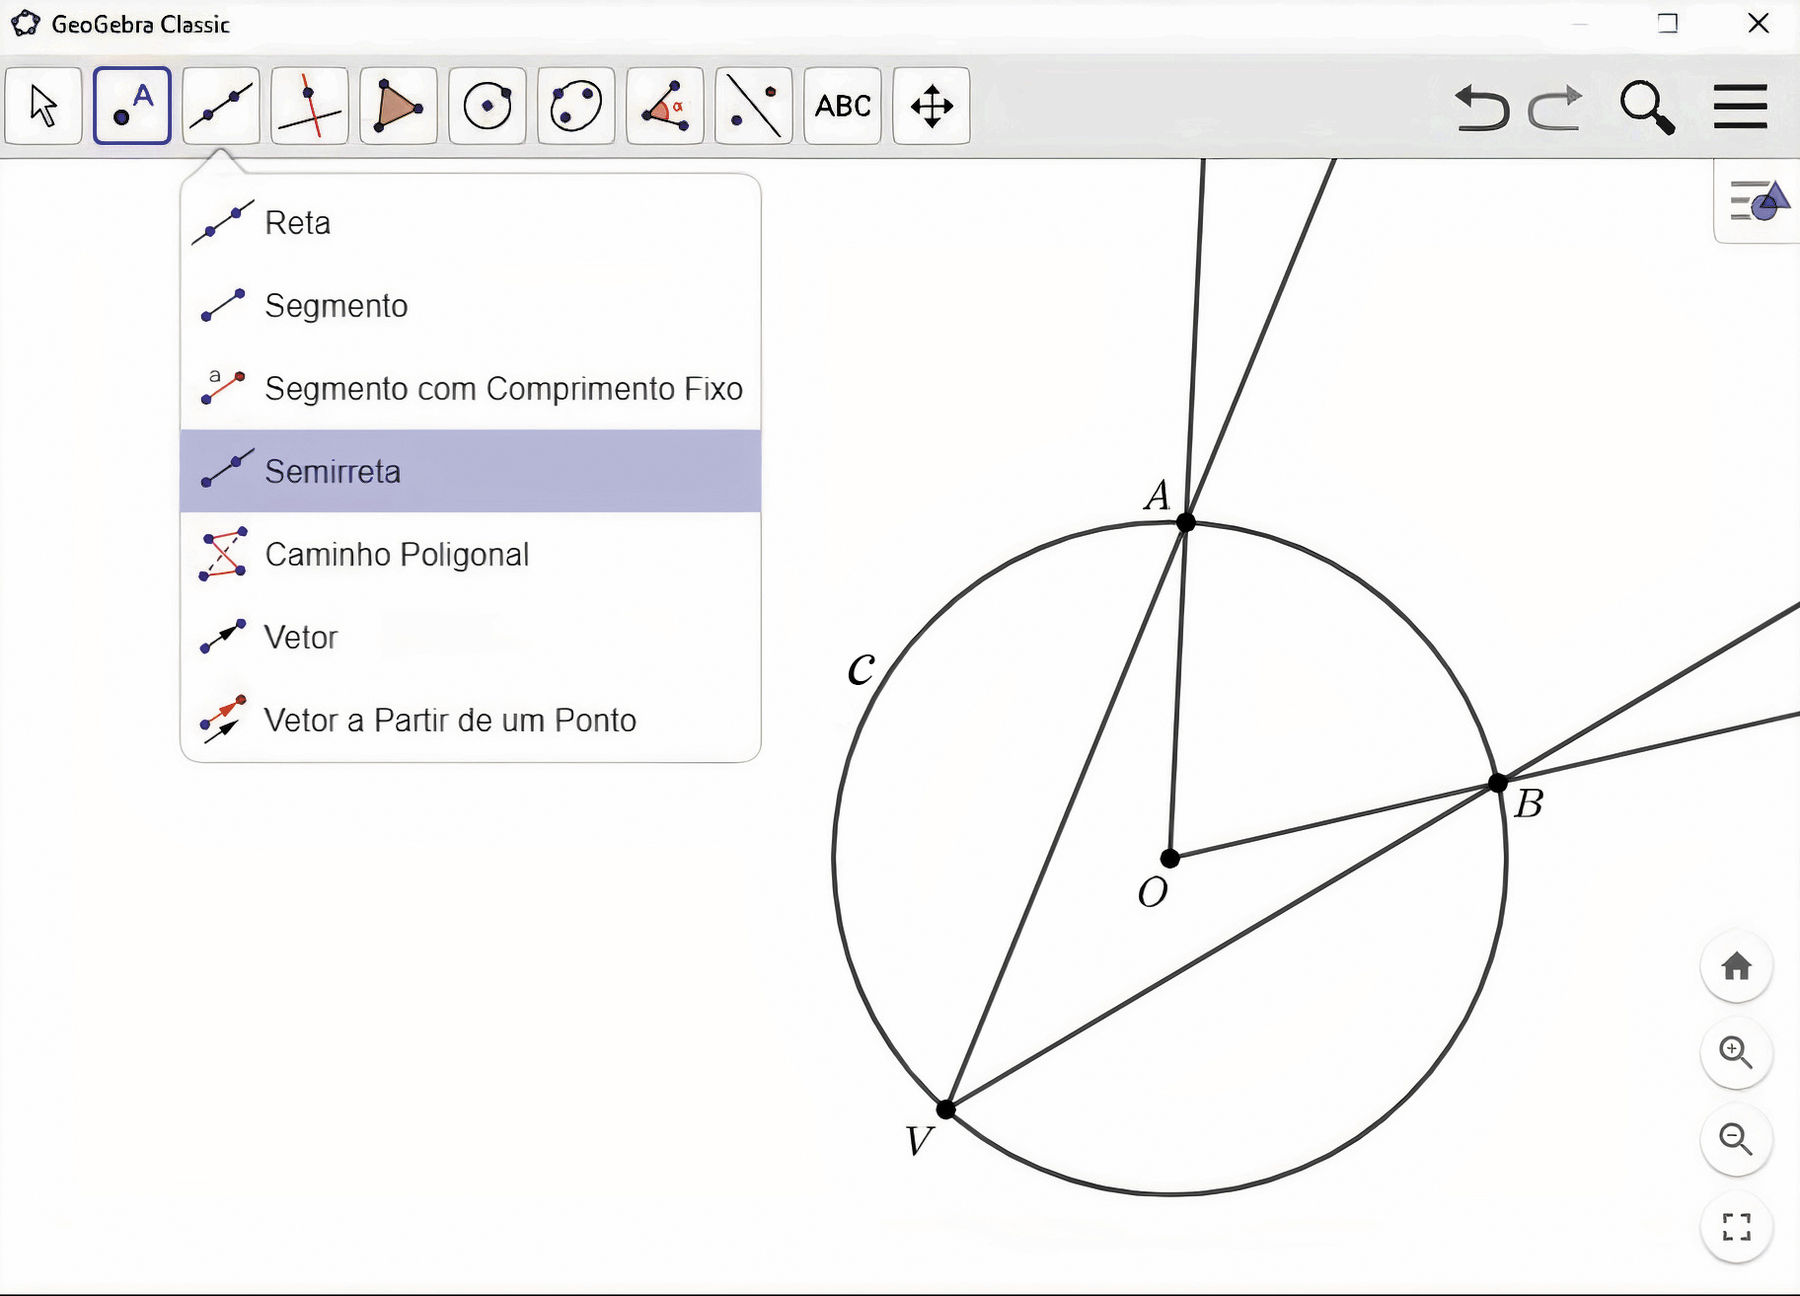Click the GeoGebra Classic app logo
Screen dimensions: 1800x1296
[26, 24]
